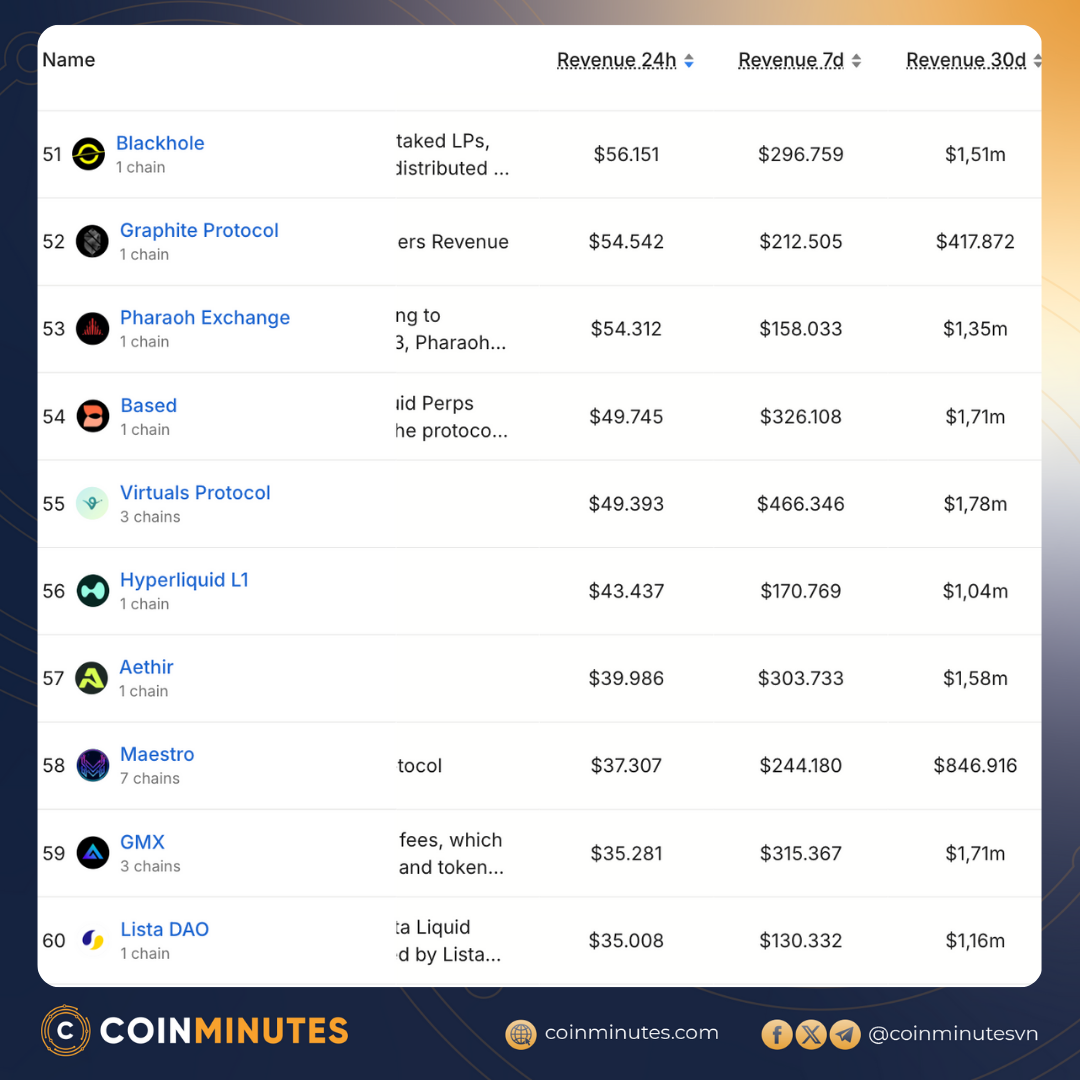Select the Aethir logo icon

(92, 678)
